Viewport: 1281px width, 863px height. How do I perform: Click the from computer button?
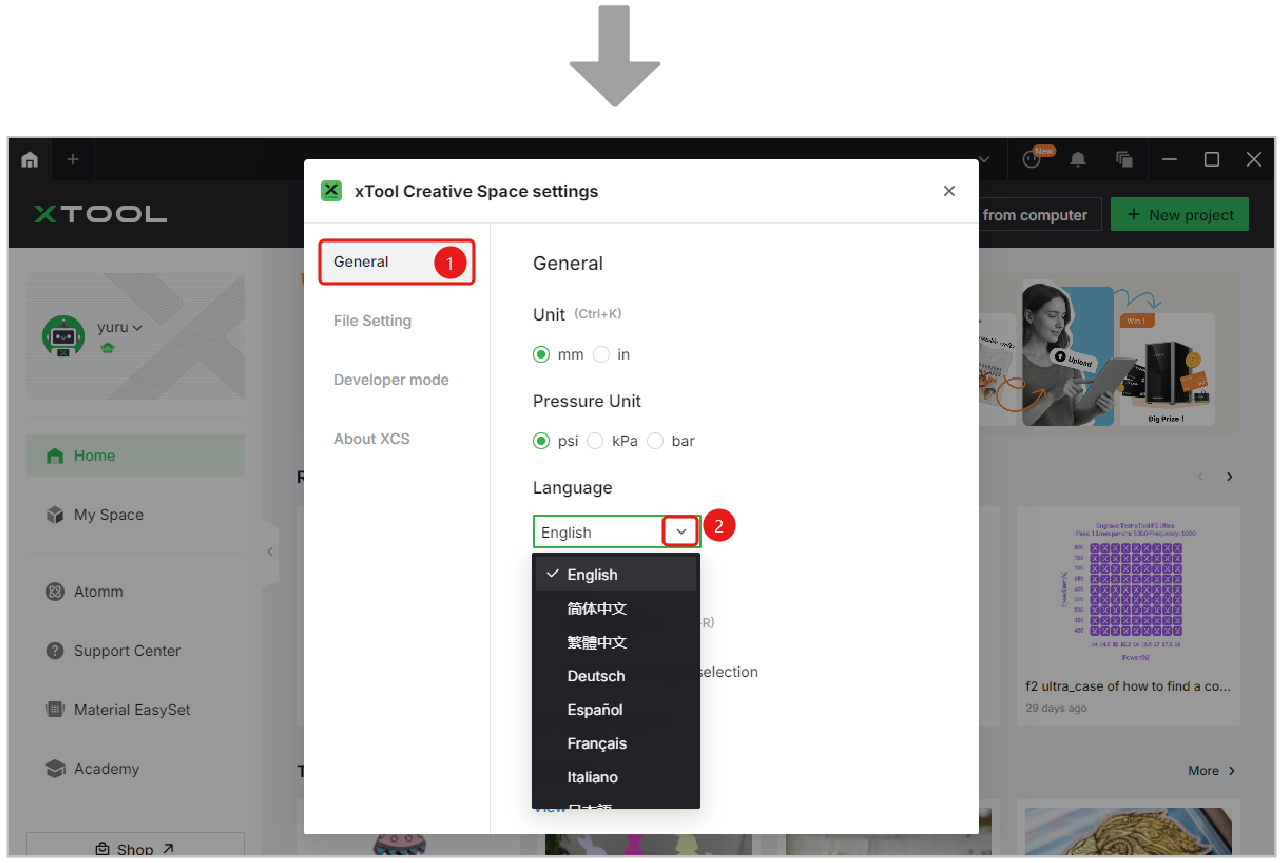pos(1035,214)
